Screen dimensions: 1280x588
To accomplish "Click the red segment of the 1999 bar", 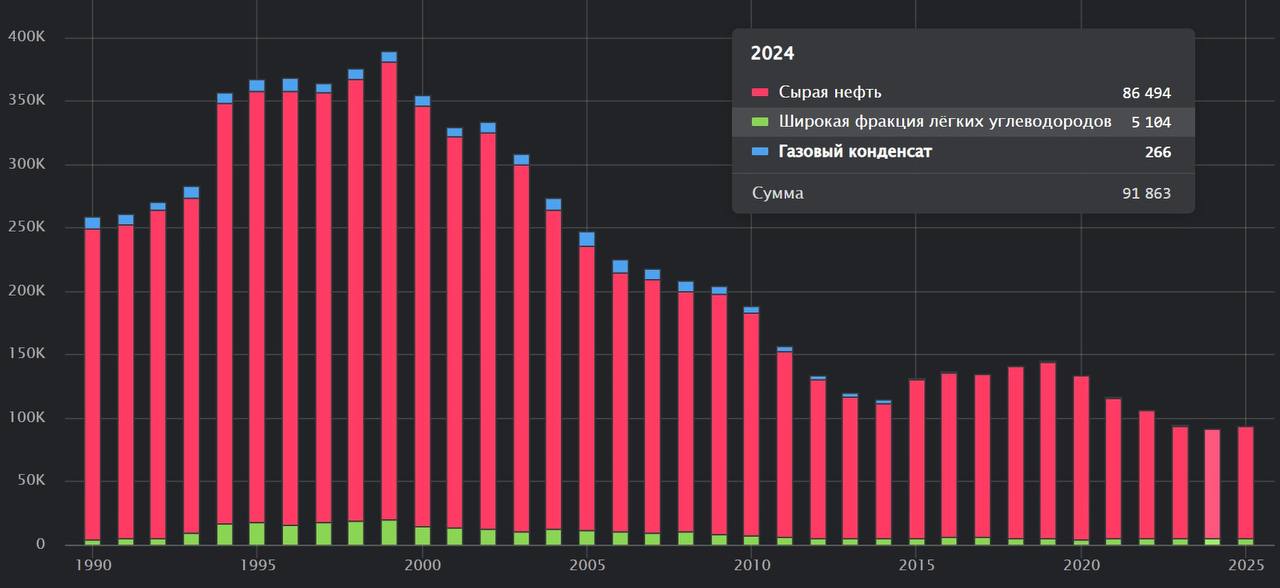I will pyautogui.click(x=389, y=290).
